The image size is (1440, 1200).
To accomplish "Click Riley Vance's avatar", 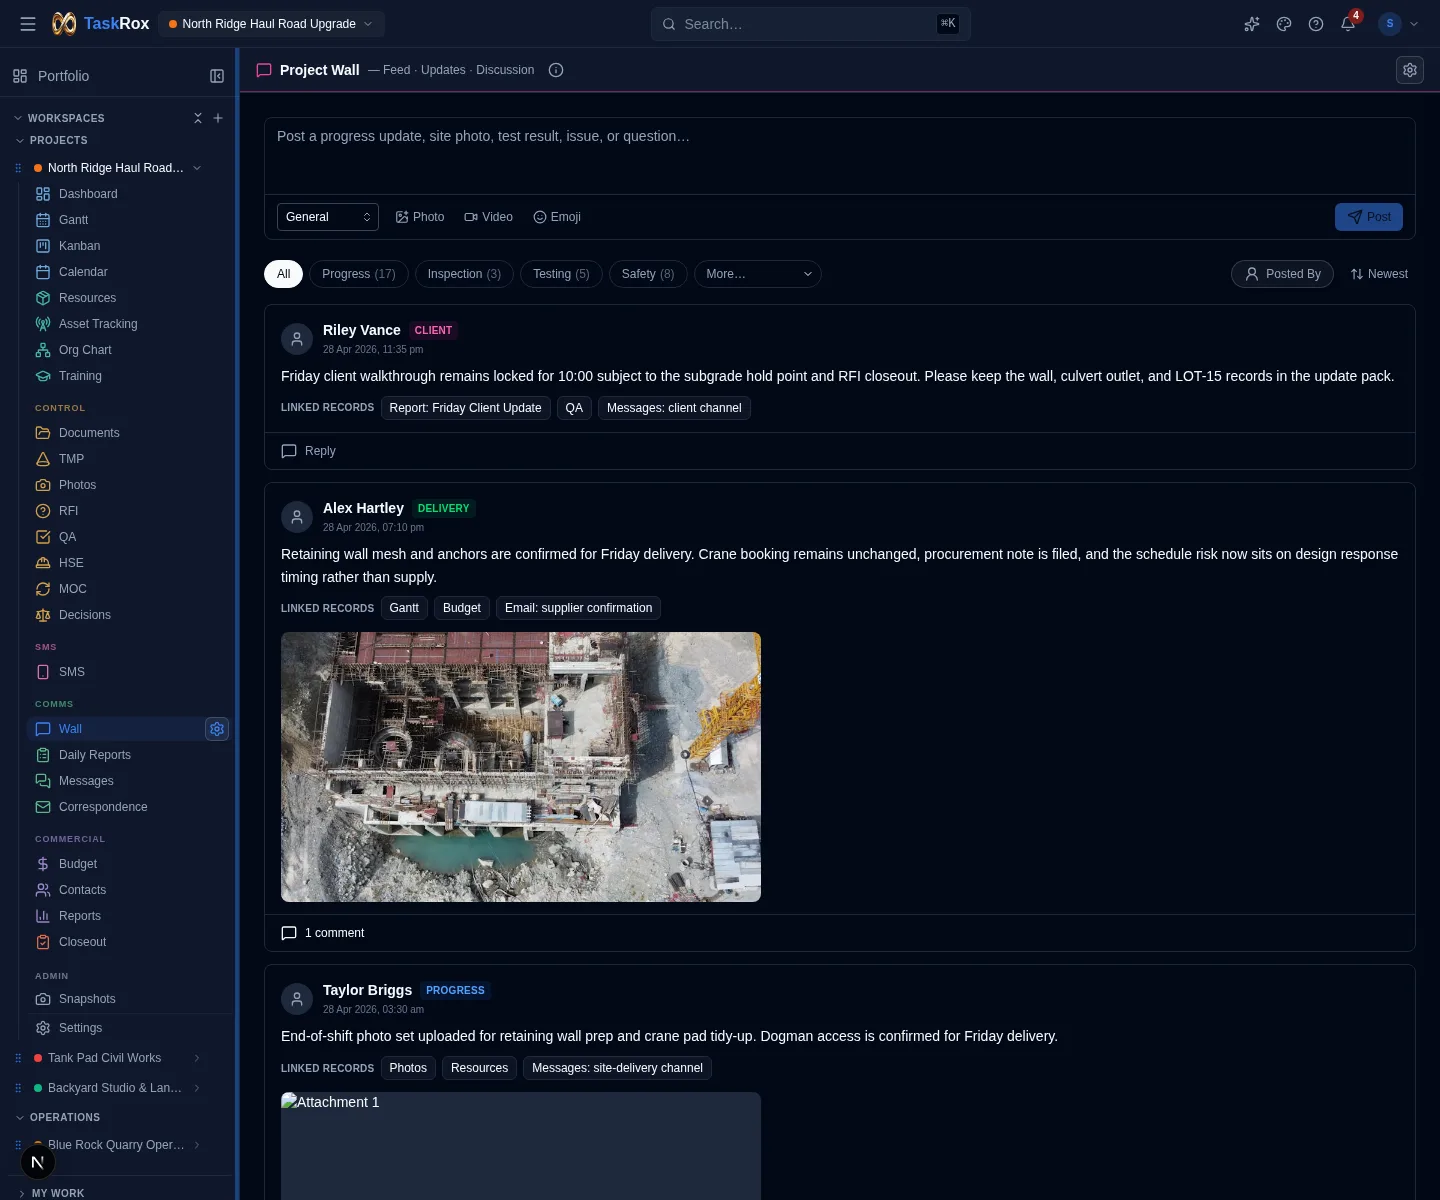I will click(x=297, y=339).
